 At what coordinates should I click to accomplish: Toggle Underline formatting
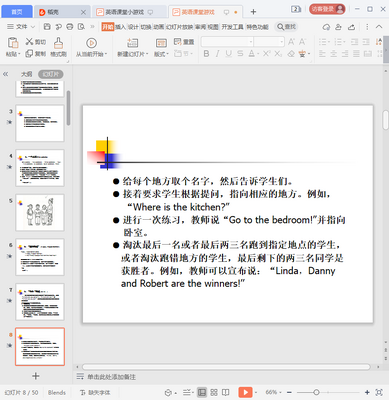[228, 53]
